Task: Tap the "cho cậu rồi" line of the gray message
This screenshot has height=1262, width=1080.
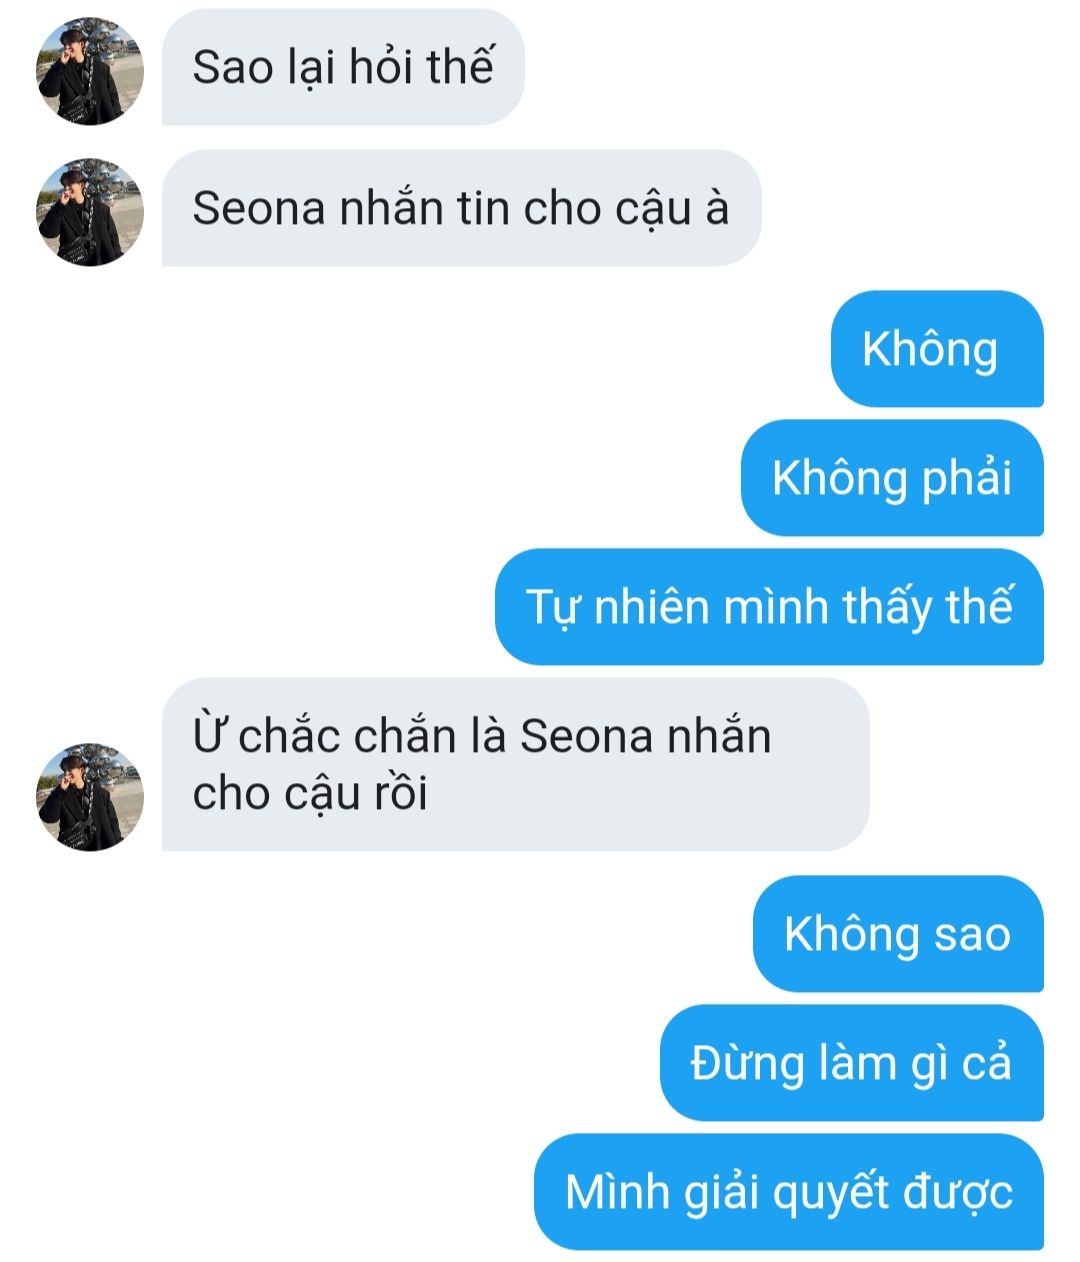Action: click(310, 794)
